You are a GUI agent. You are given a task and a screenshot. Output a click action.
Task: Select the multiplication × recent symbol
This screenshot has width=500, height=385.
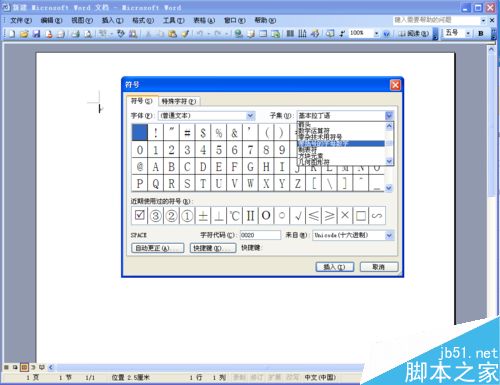pos(345,215)
